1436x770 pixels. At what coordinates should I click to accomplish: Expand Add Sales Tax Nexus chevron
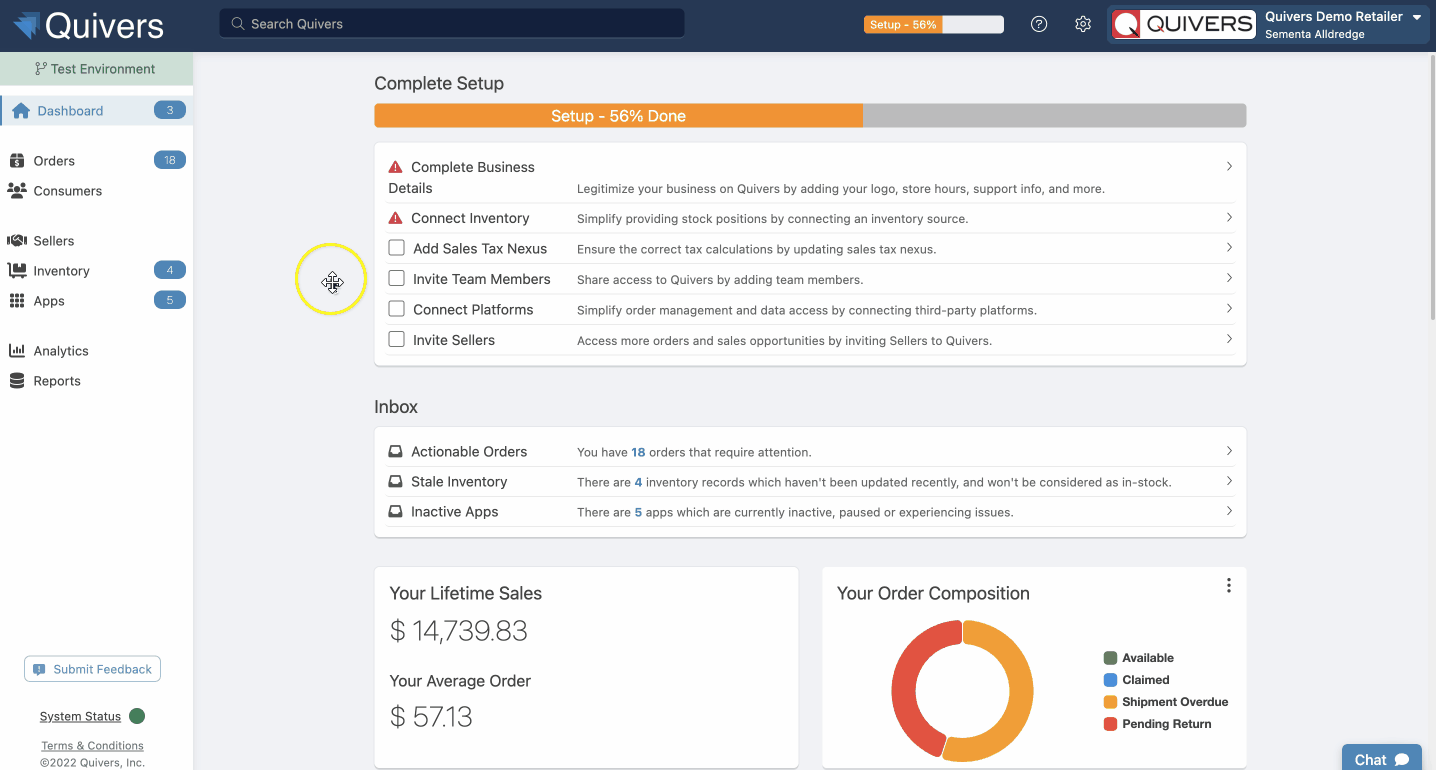point(1229,247)
